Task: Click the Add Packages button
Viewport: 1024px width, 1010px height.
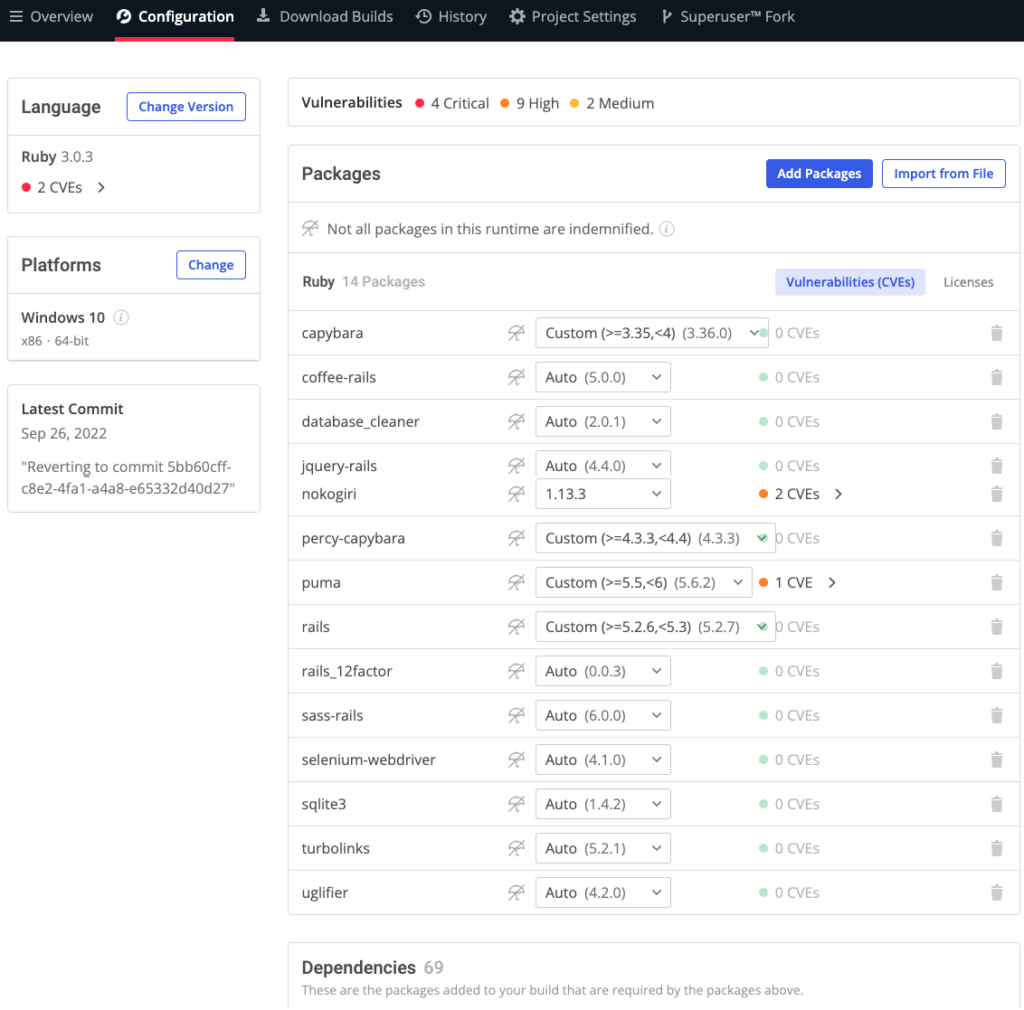Action: pyautogui.click(x=819, y=173)
